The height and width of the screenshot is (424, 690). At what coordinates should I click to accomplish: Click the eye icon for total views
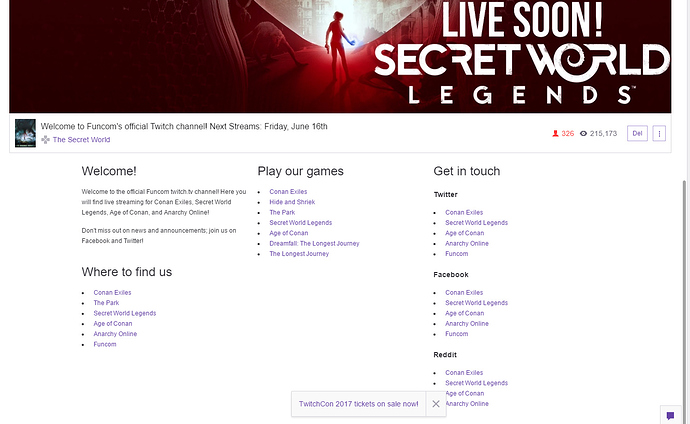point(584,133)
